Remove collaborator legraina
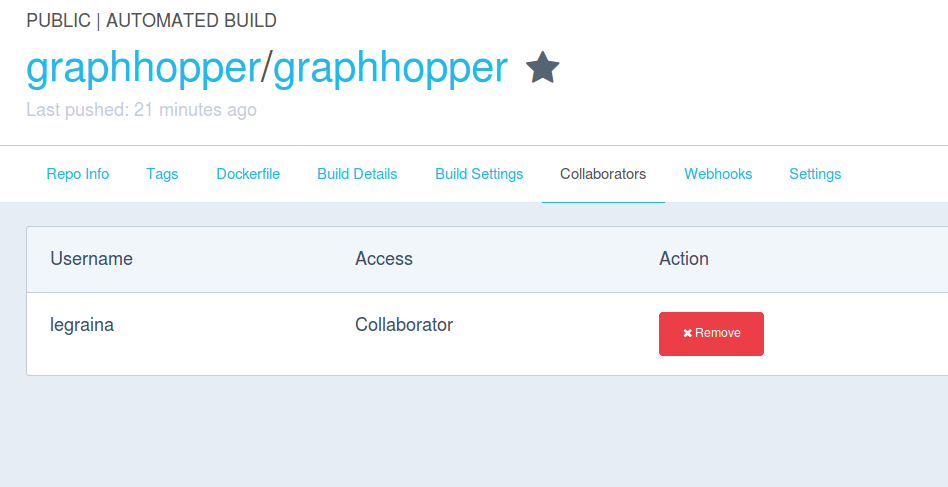Image resolution: width=948 pixels, height=487 pixels. coord(711,334)
